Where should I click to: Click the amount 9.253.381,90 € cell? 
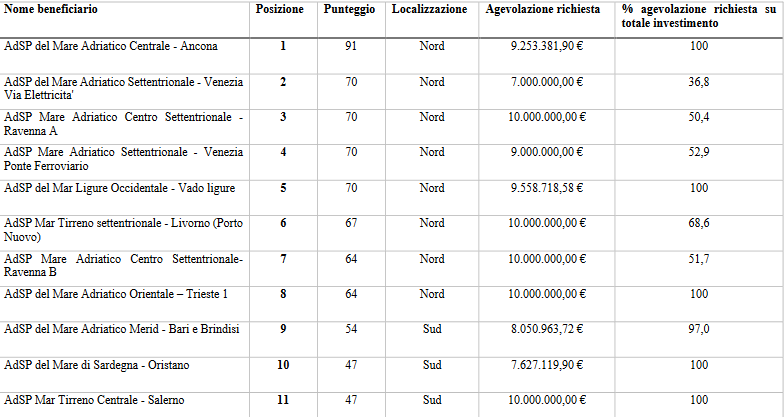pos(546,46)
